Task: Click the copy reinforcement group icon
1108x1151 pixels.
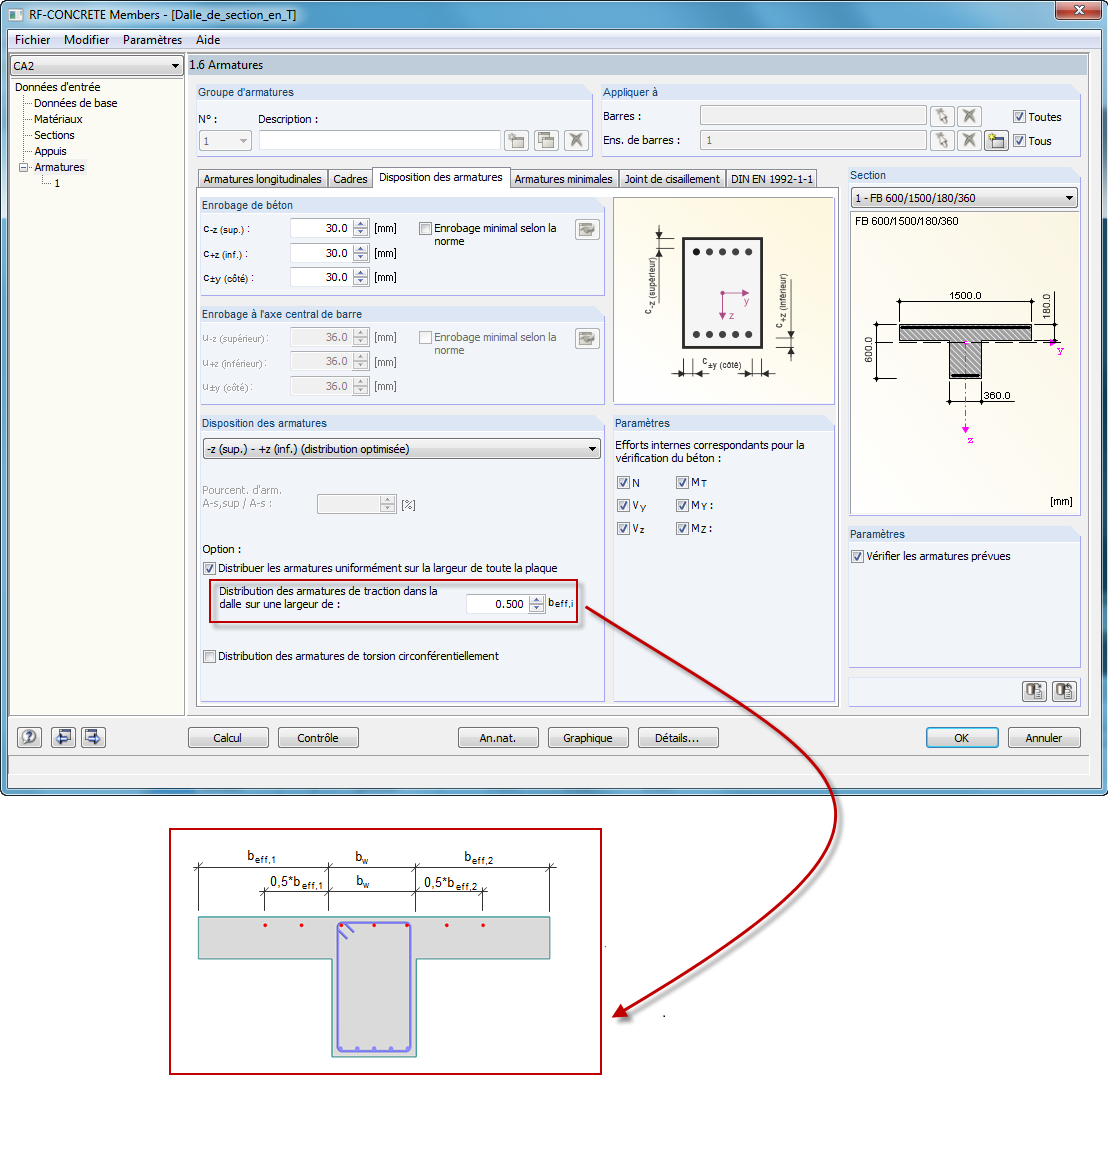Action: click(546, 140)
